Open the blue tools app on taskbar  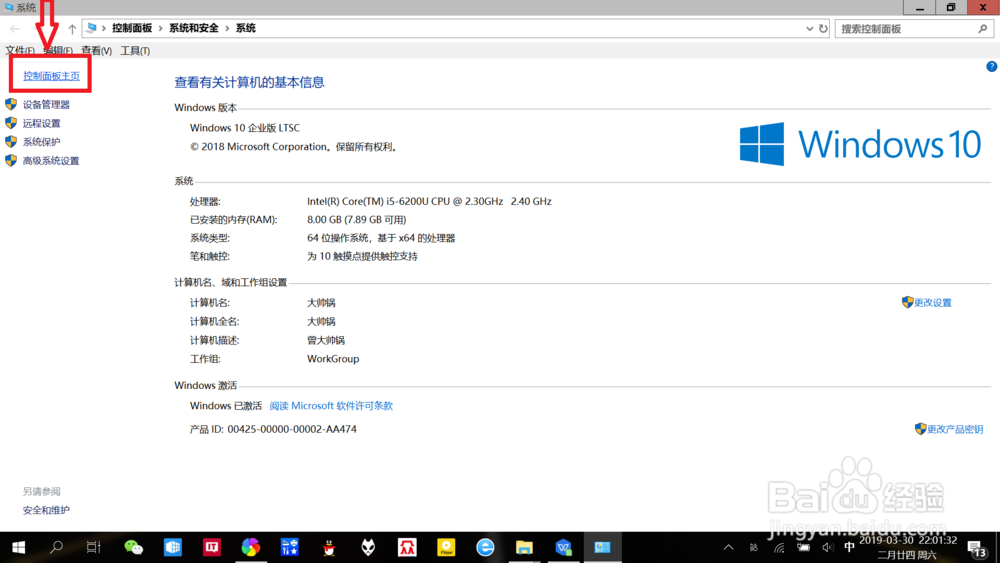coord(290,547)
